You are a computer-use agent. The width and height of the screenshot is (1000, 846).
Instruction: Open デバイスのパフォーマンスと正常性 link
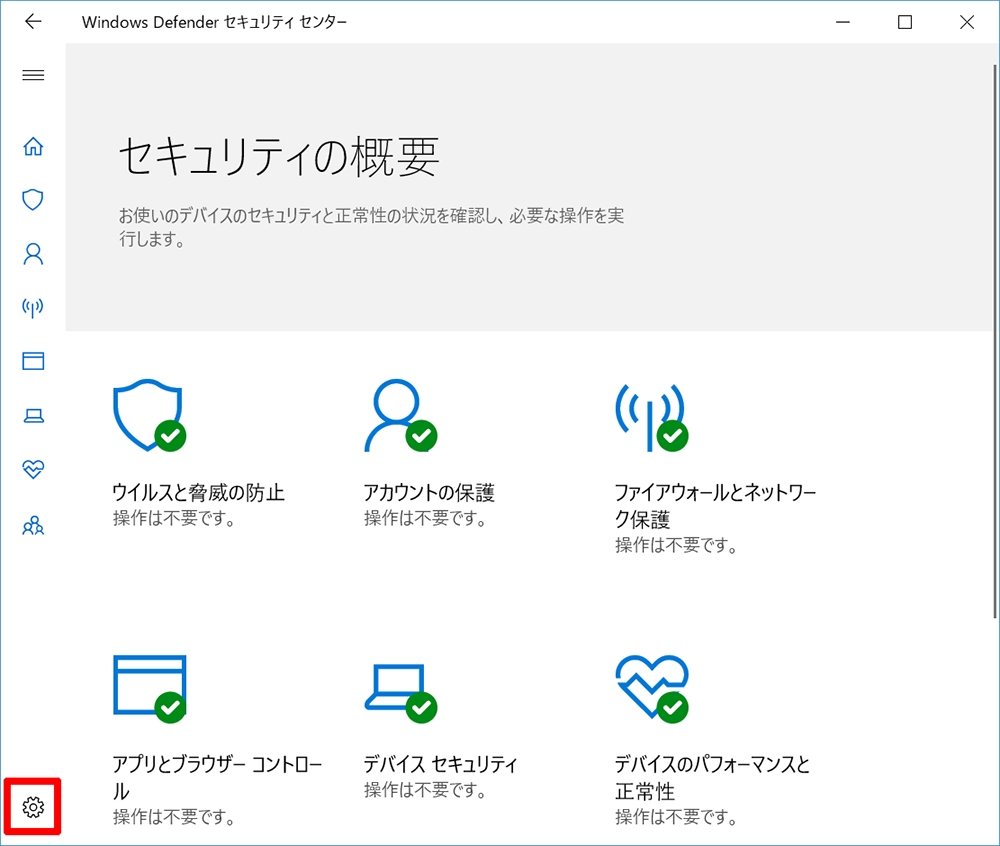[712, 777]
